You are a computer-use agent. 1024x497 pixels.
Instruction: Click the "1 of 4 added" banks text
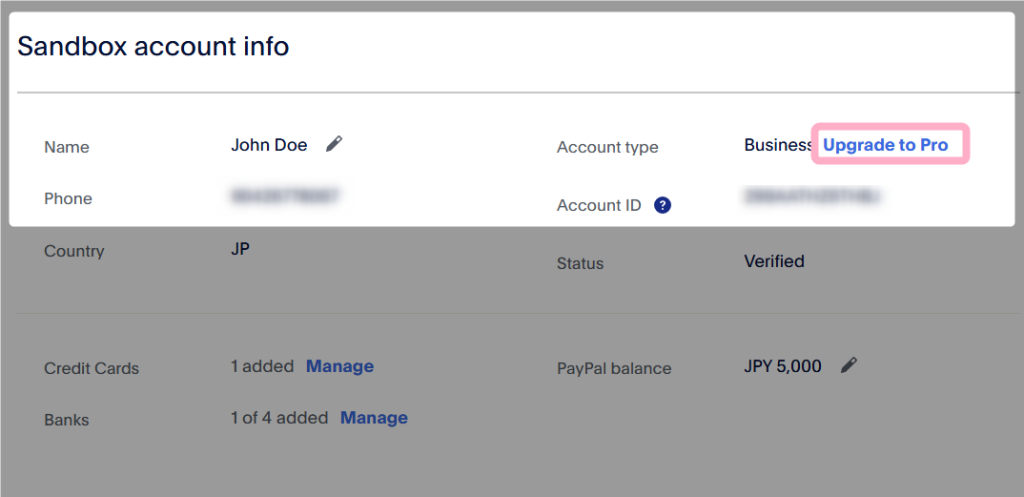pos(279,418)
